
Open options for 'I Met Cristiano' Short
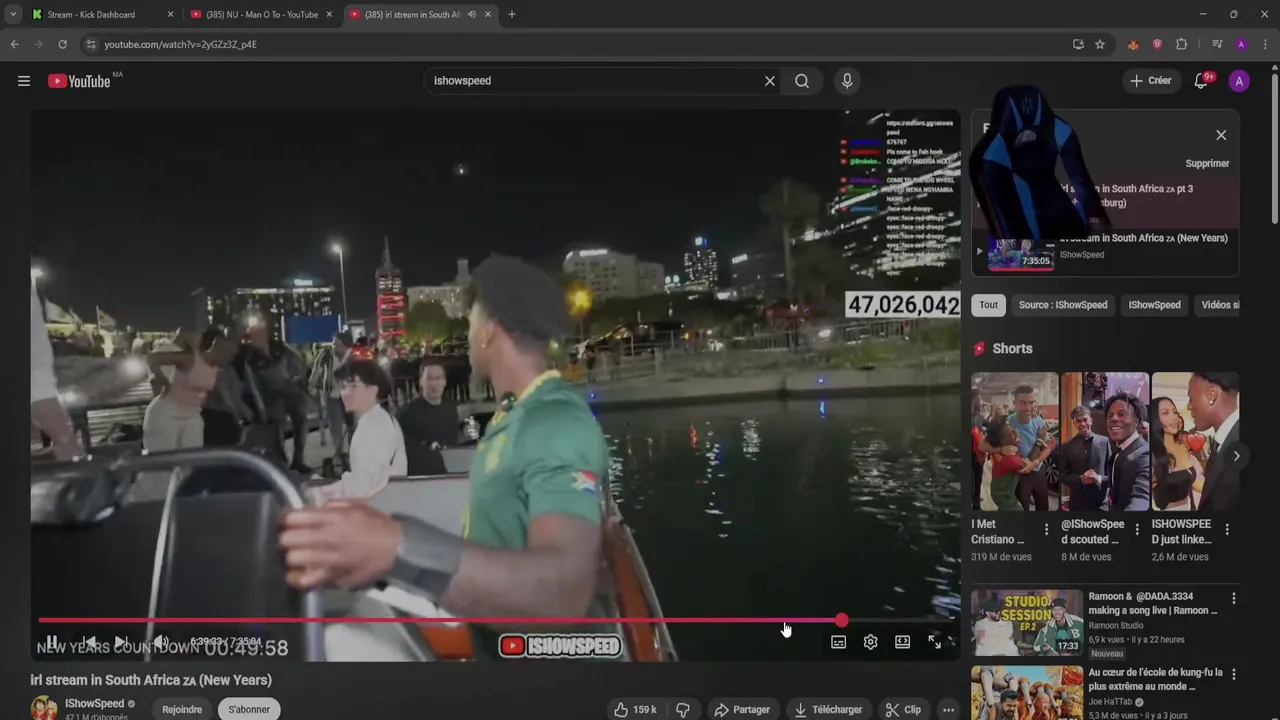pos(1047,530)
